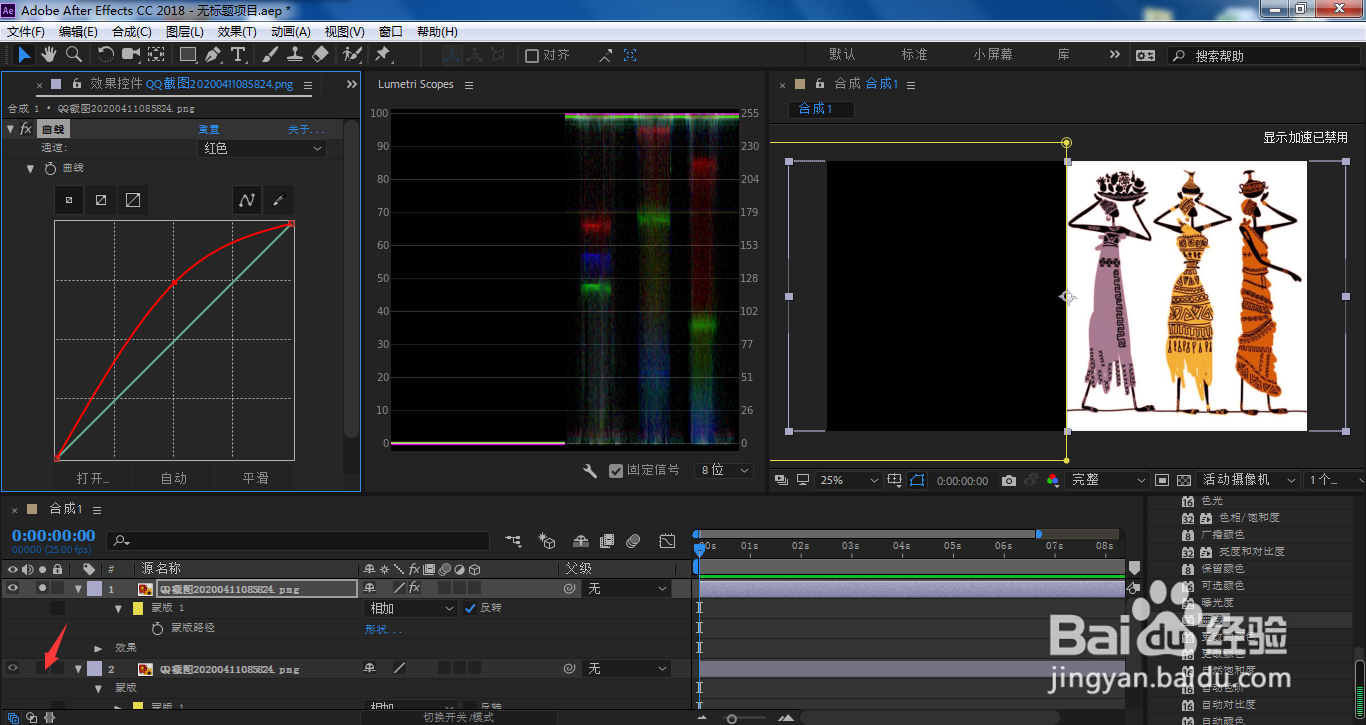Open the 8位 bit depth dropdown
1366x725 pixels.
pyautogui.click(x=723, y=470)
